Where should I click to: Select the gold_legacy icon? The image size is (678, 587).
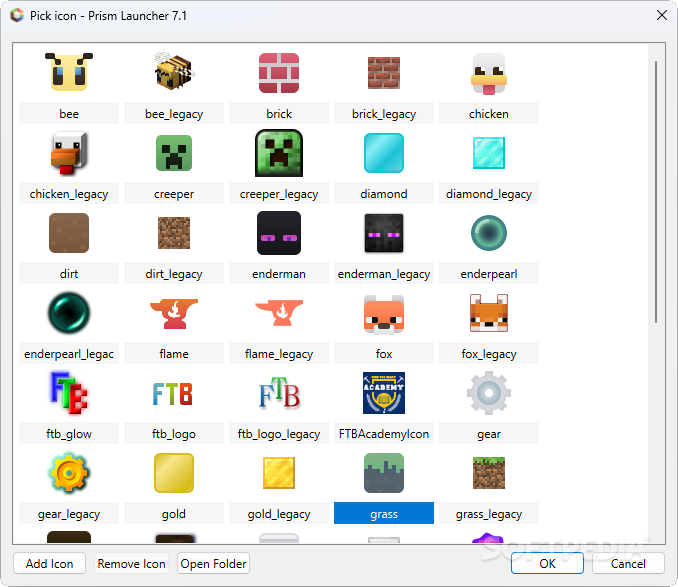tap(279, 473)
